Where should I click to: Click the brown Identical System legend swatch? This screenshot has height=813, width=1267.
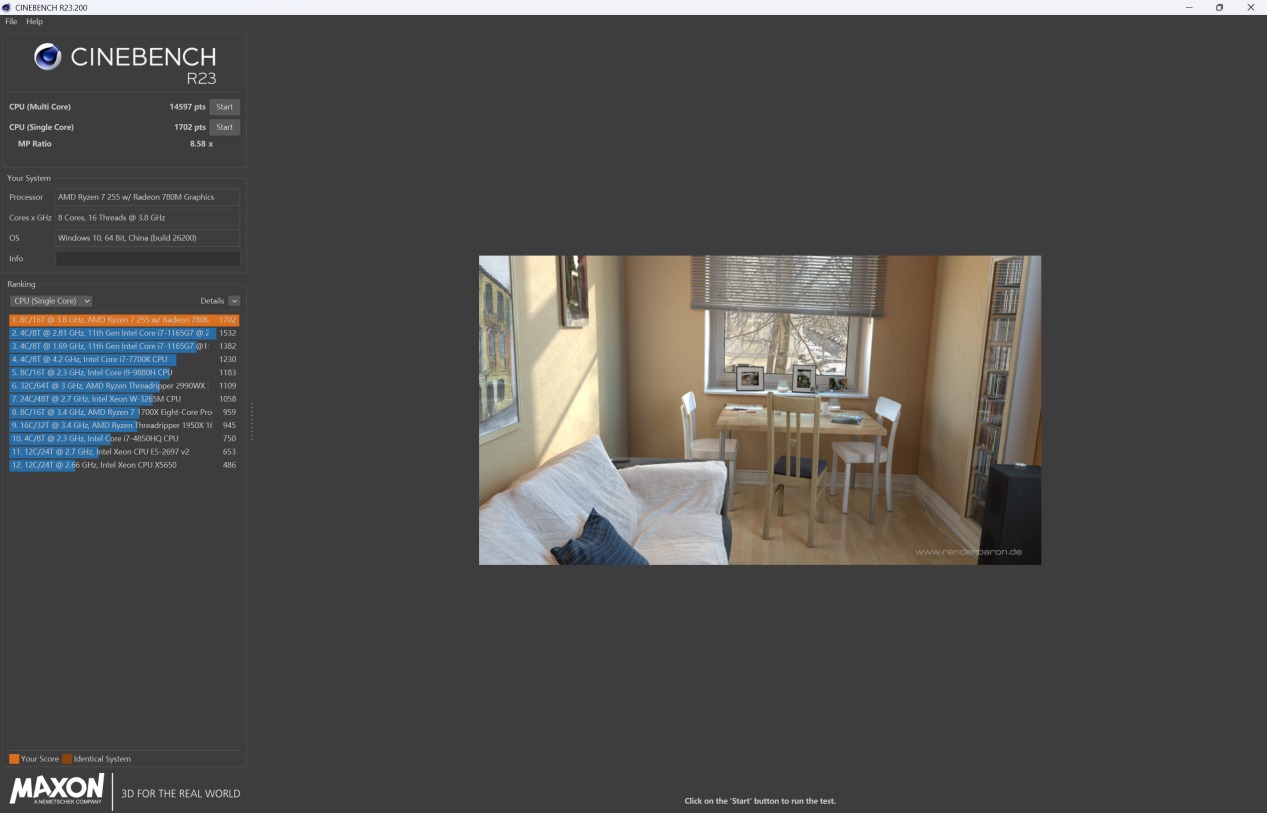pos(67,759)
